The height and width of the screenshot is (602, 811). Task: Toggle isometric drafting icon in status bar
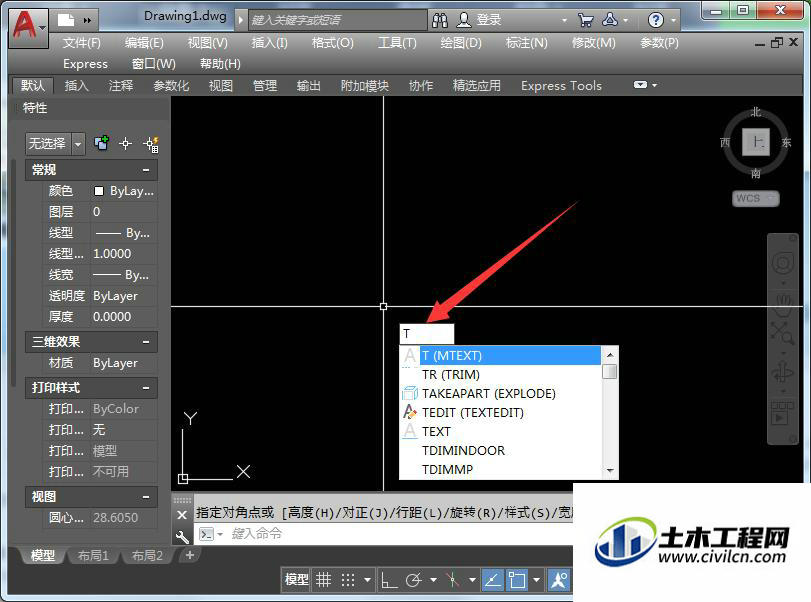tap(453, 580)
